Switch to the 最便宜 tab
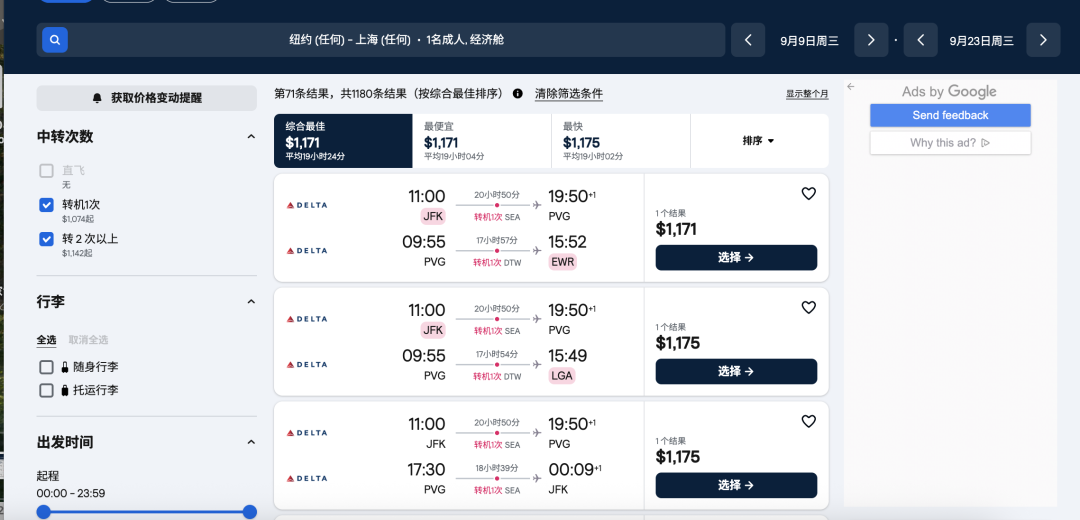The image size is (1080, 520). (x=481, y=141)
